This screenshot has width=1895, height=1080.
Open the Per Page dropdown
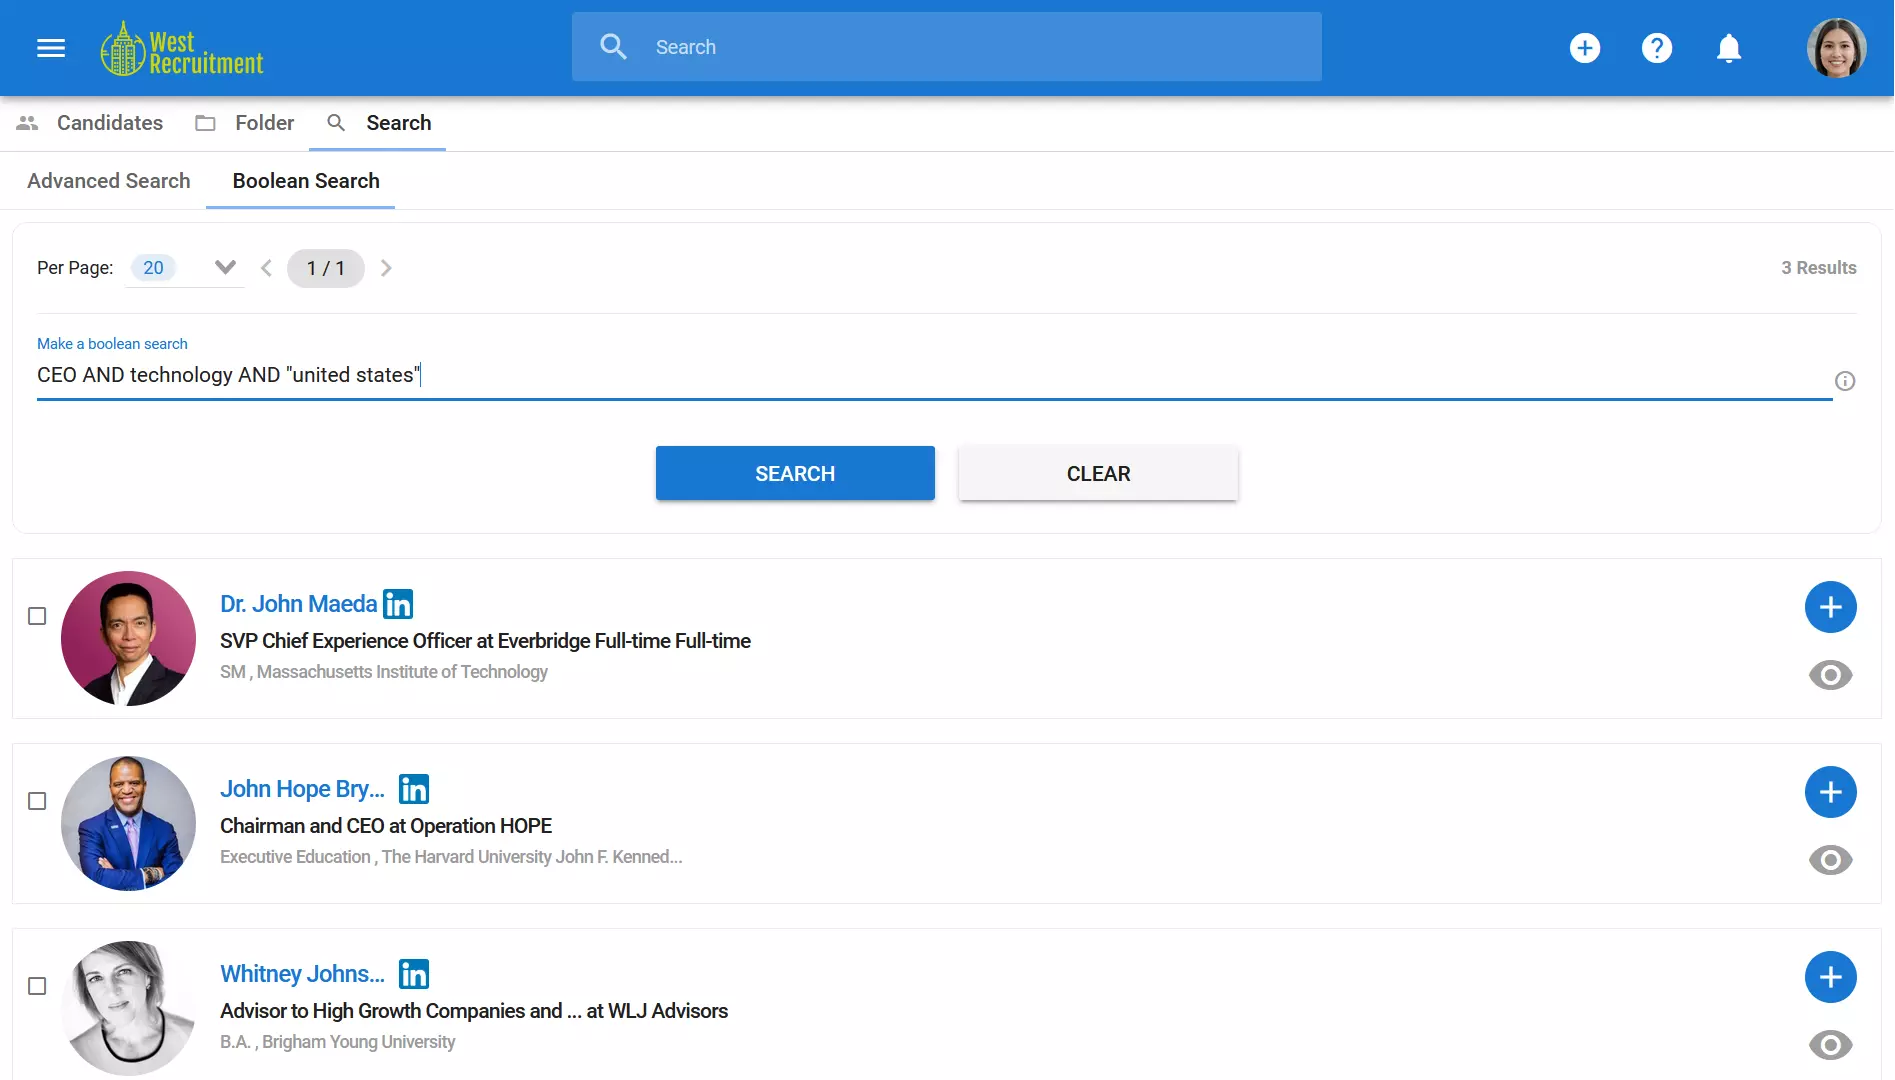[225, 267]
